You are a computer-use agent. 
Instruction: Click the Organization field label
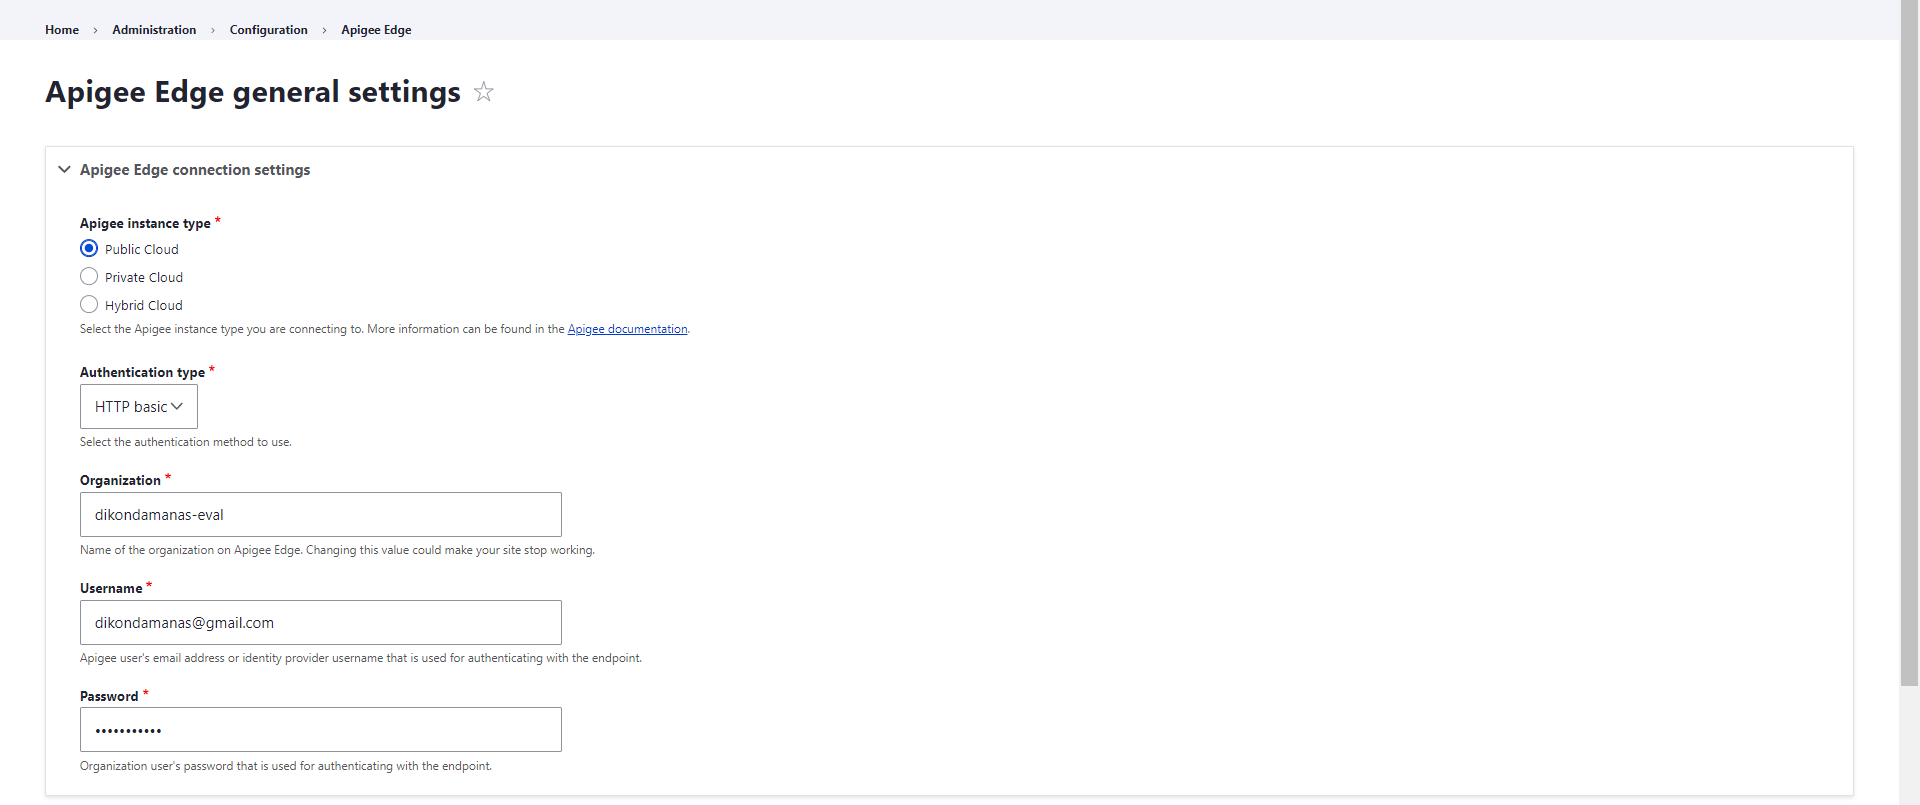coord(120,481)
